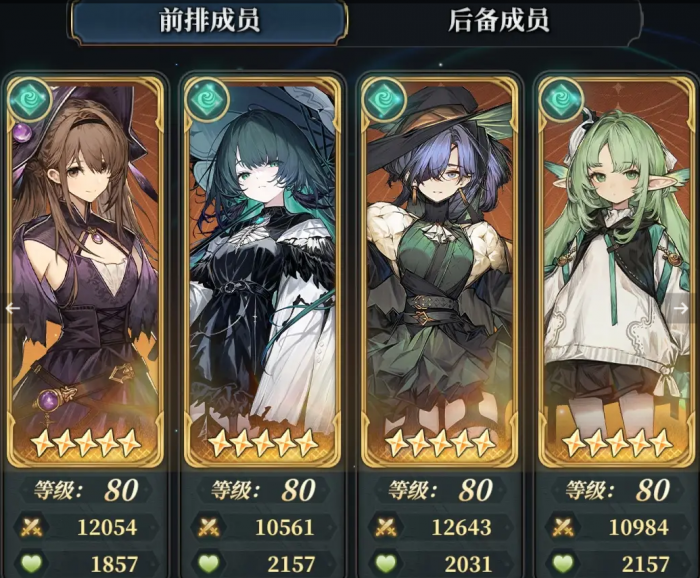Click the 等级: 80 label under elf card
Screen dimensions: 700x578
pyautogui.click(x=618, y=490)
